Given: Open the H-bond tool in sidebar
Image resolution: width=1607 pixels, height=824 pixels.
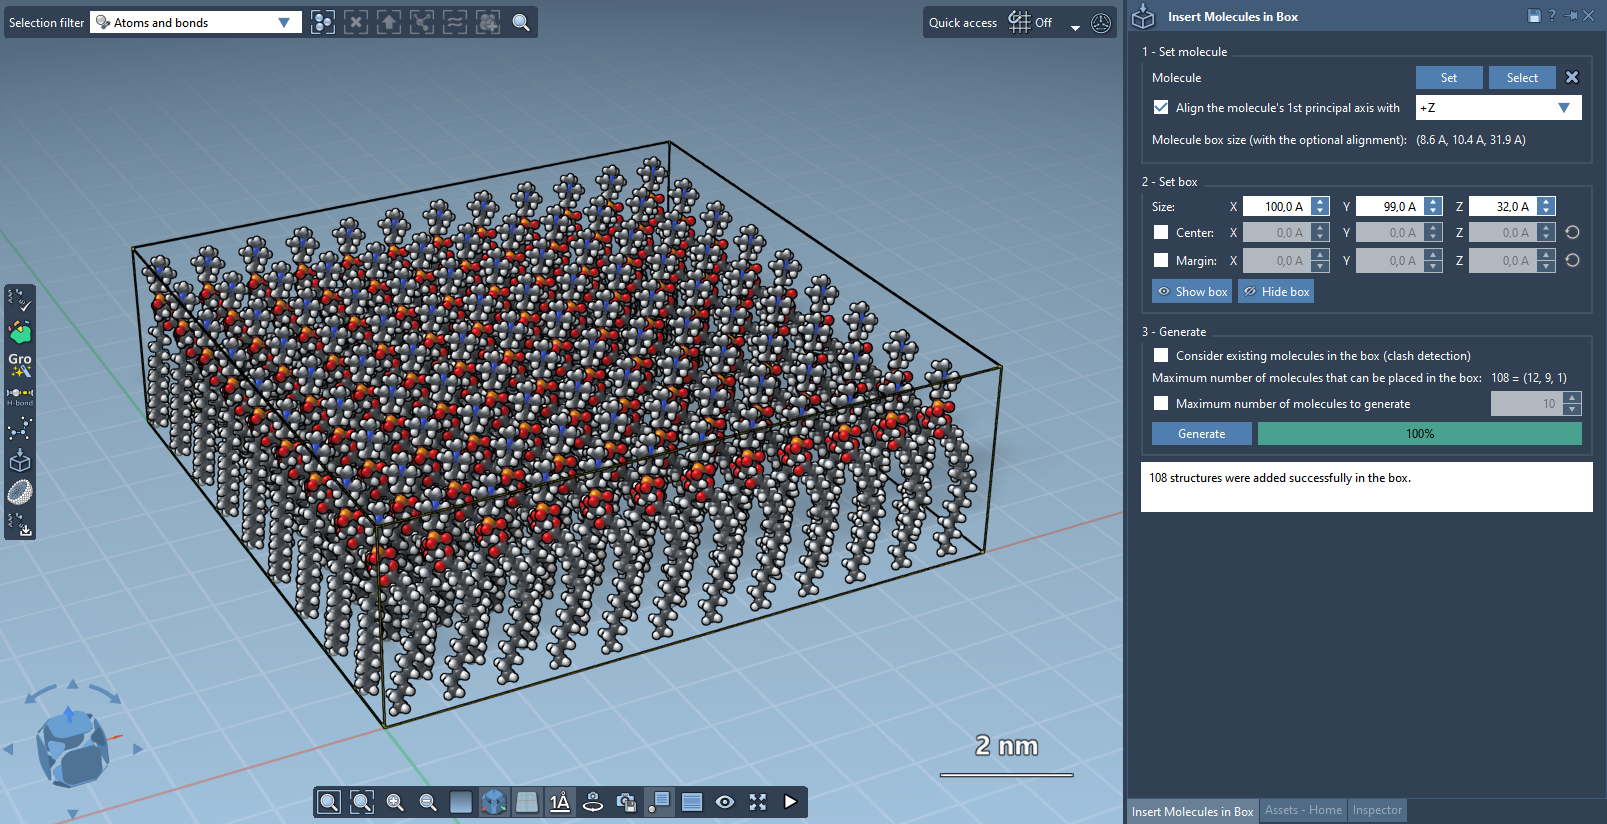Looking at the screenshot, I should (x=20, y=396).
